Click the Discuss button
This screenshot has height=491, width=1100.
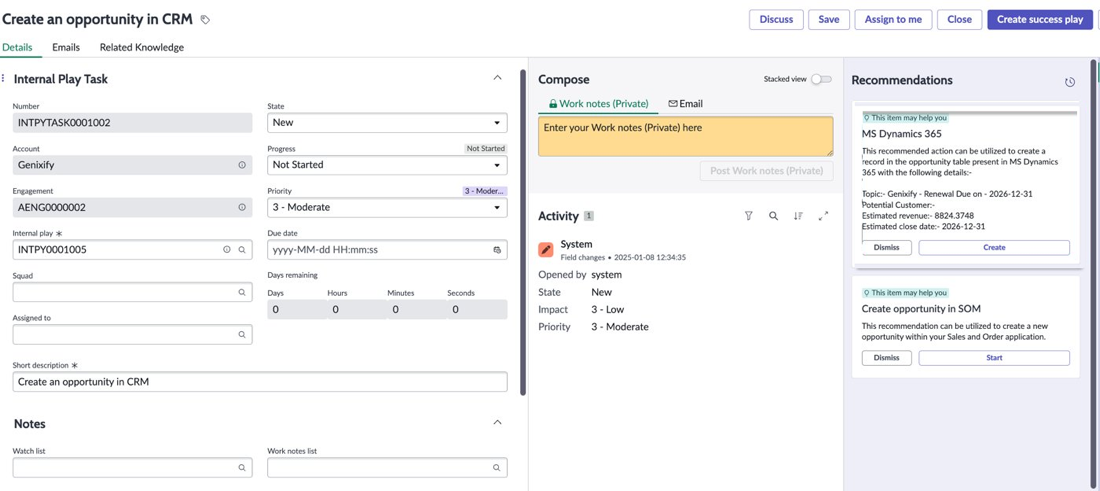(x=776, y=20)
